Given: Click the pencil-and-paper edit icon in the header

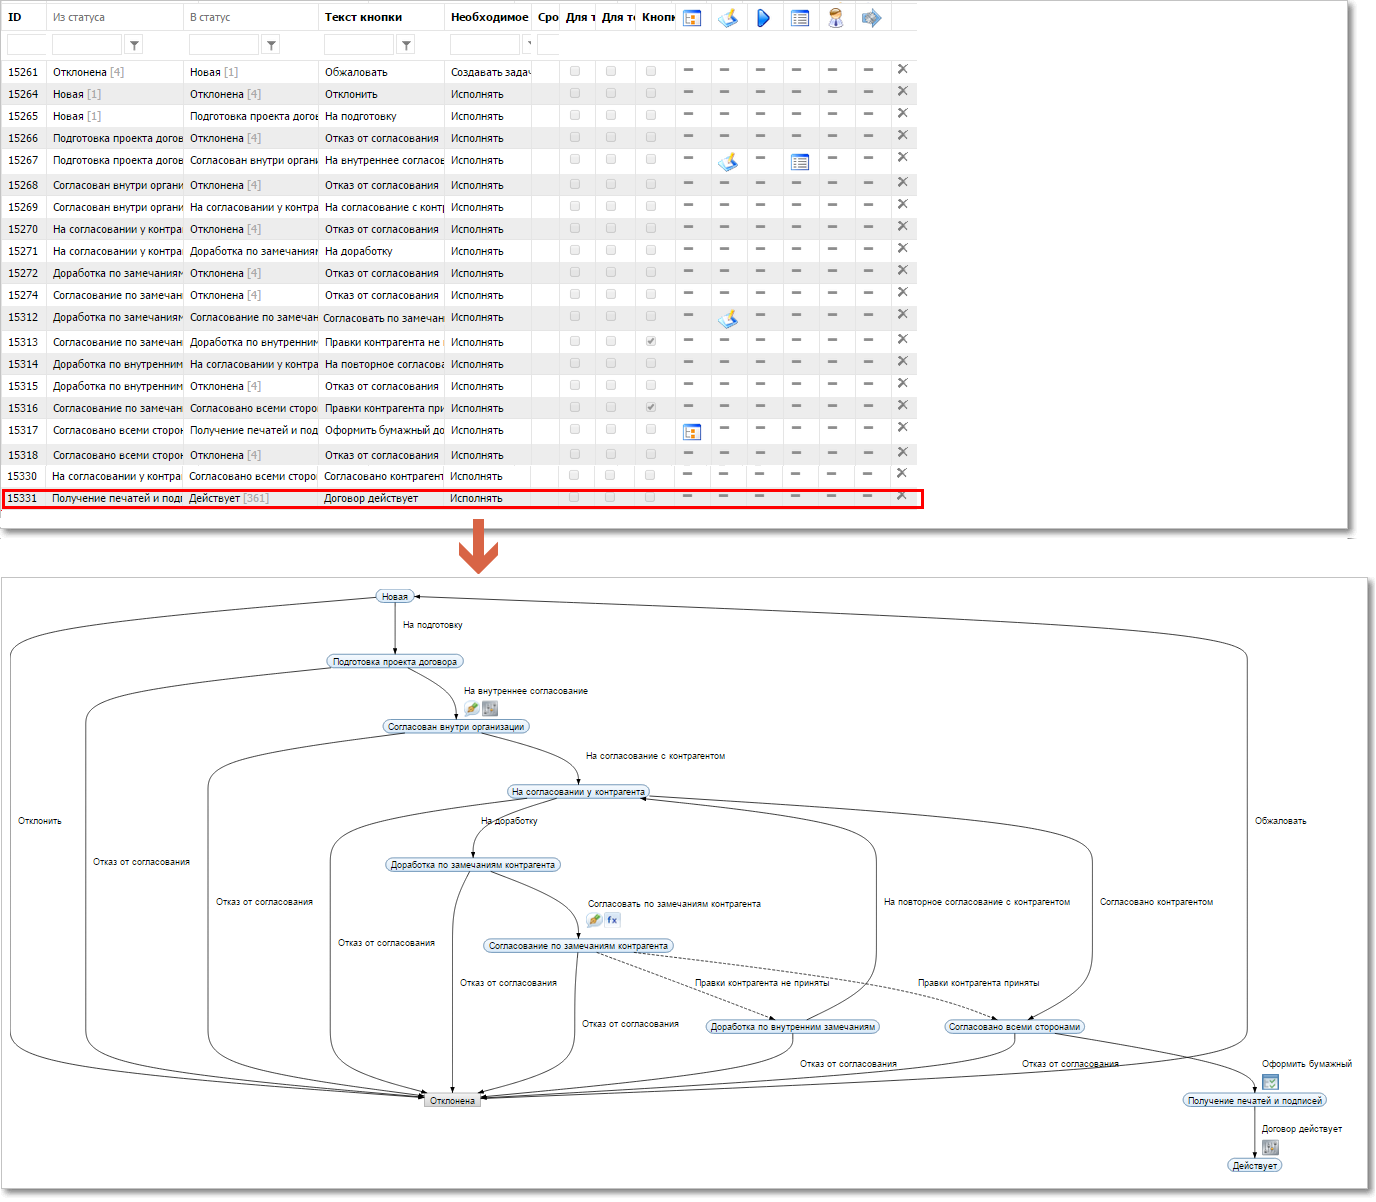Looking at the screenshot, I should [x=728, y=18].
